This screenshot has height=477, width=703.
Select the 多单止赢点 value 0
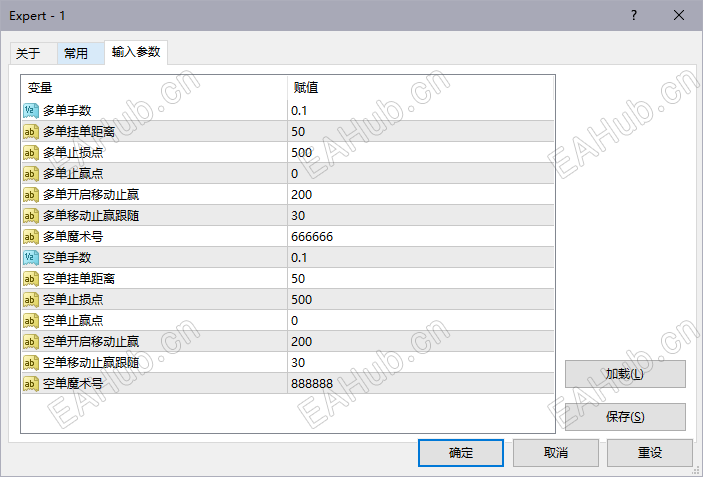[295, 173]
